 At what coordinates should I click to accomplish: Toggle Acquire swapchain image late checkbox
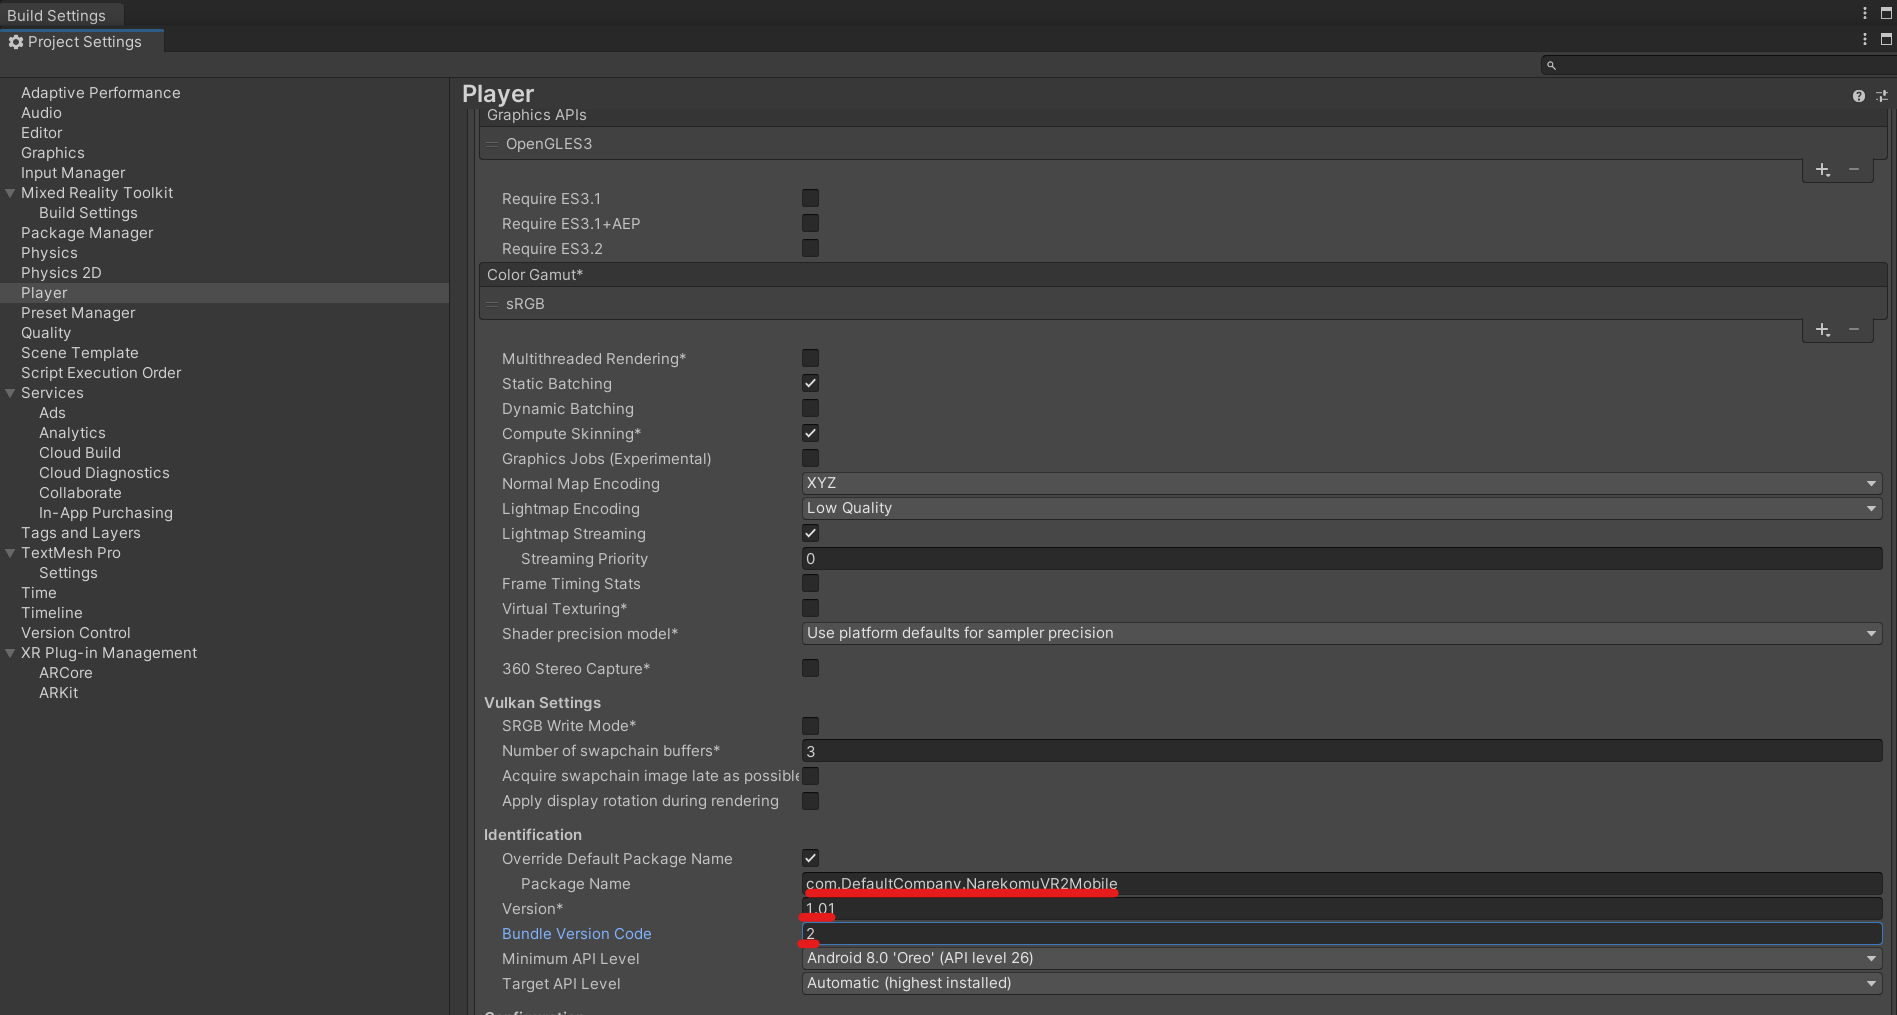click(810, 776)
